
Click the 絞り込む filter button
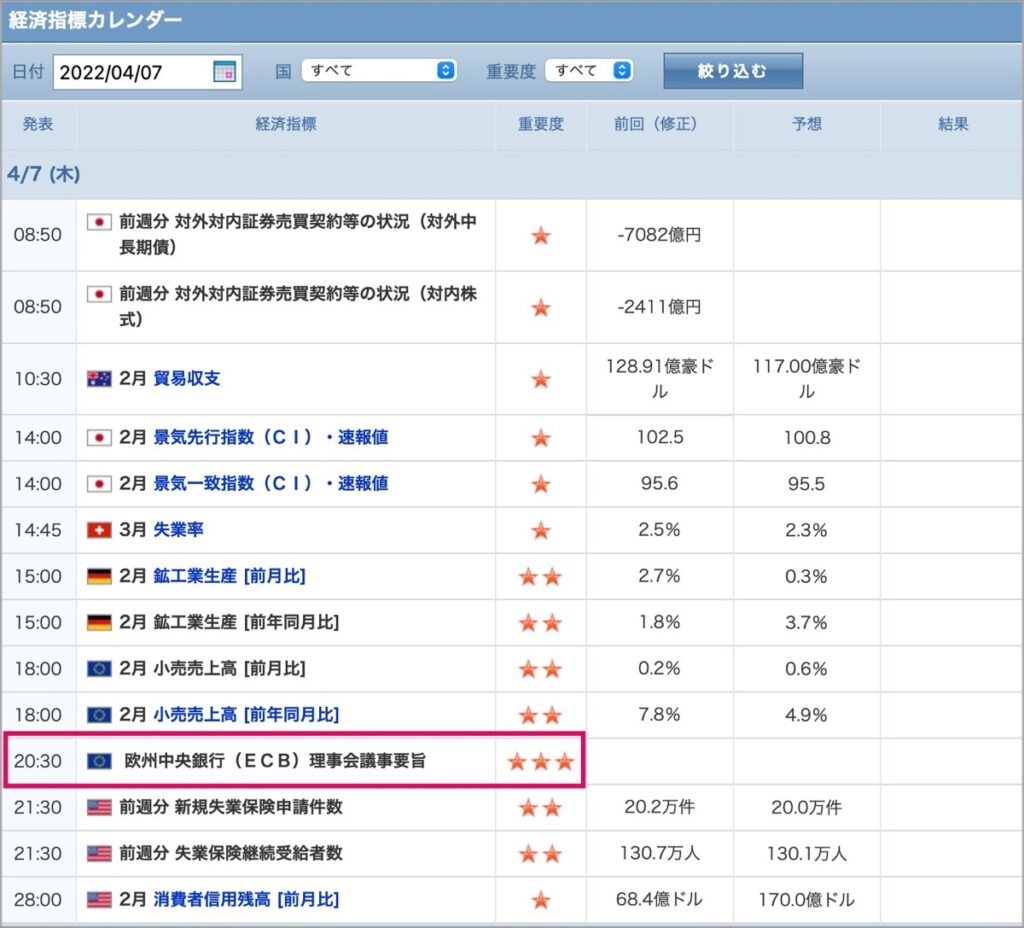point(733,71)
